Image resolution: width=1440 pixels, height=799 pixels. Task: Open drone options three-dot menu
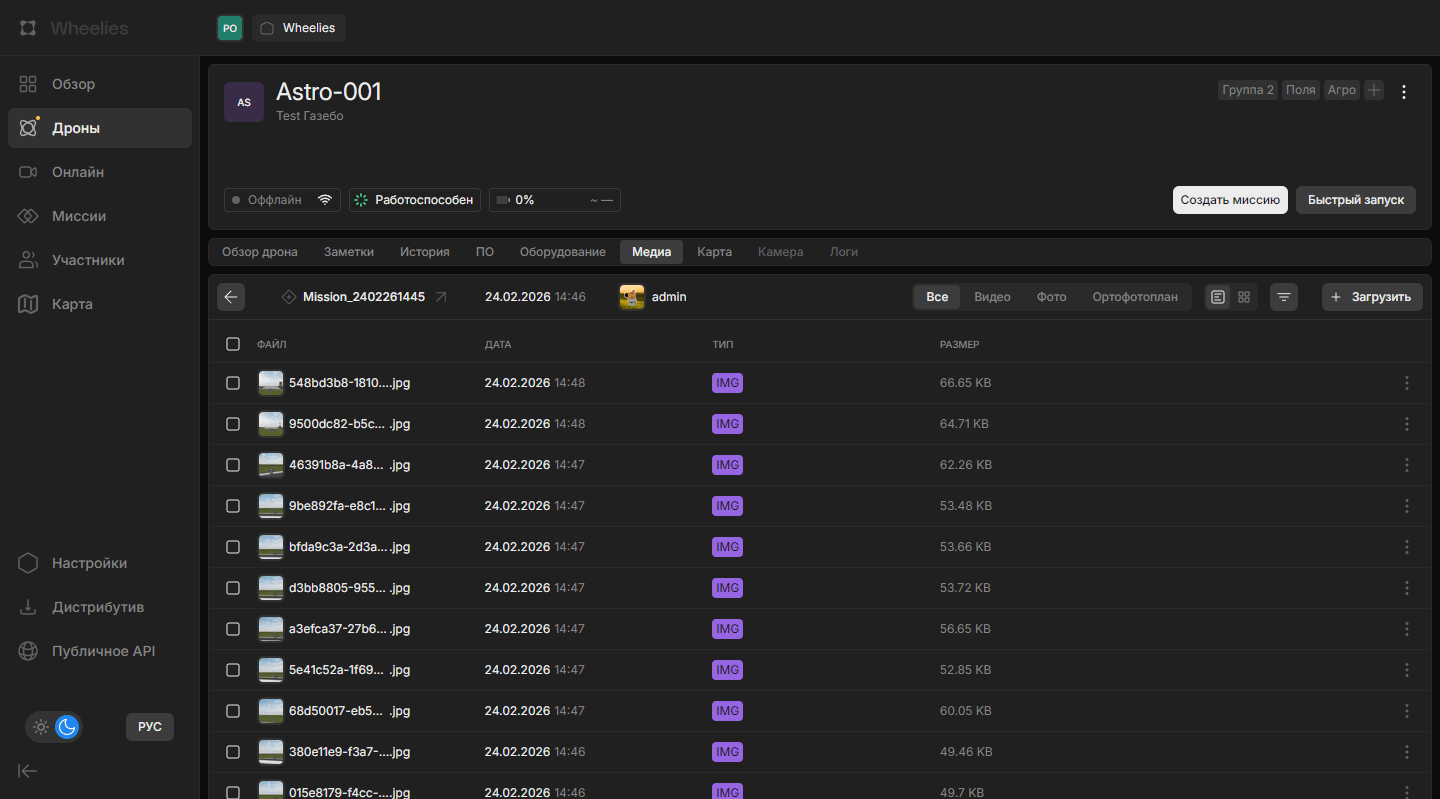(x=1404, y=92)
